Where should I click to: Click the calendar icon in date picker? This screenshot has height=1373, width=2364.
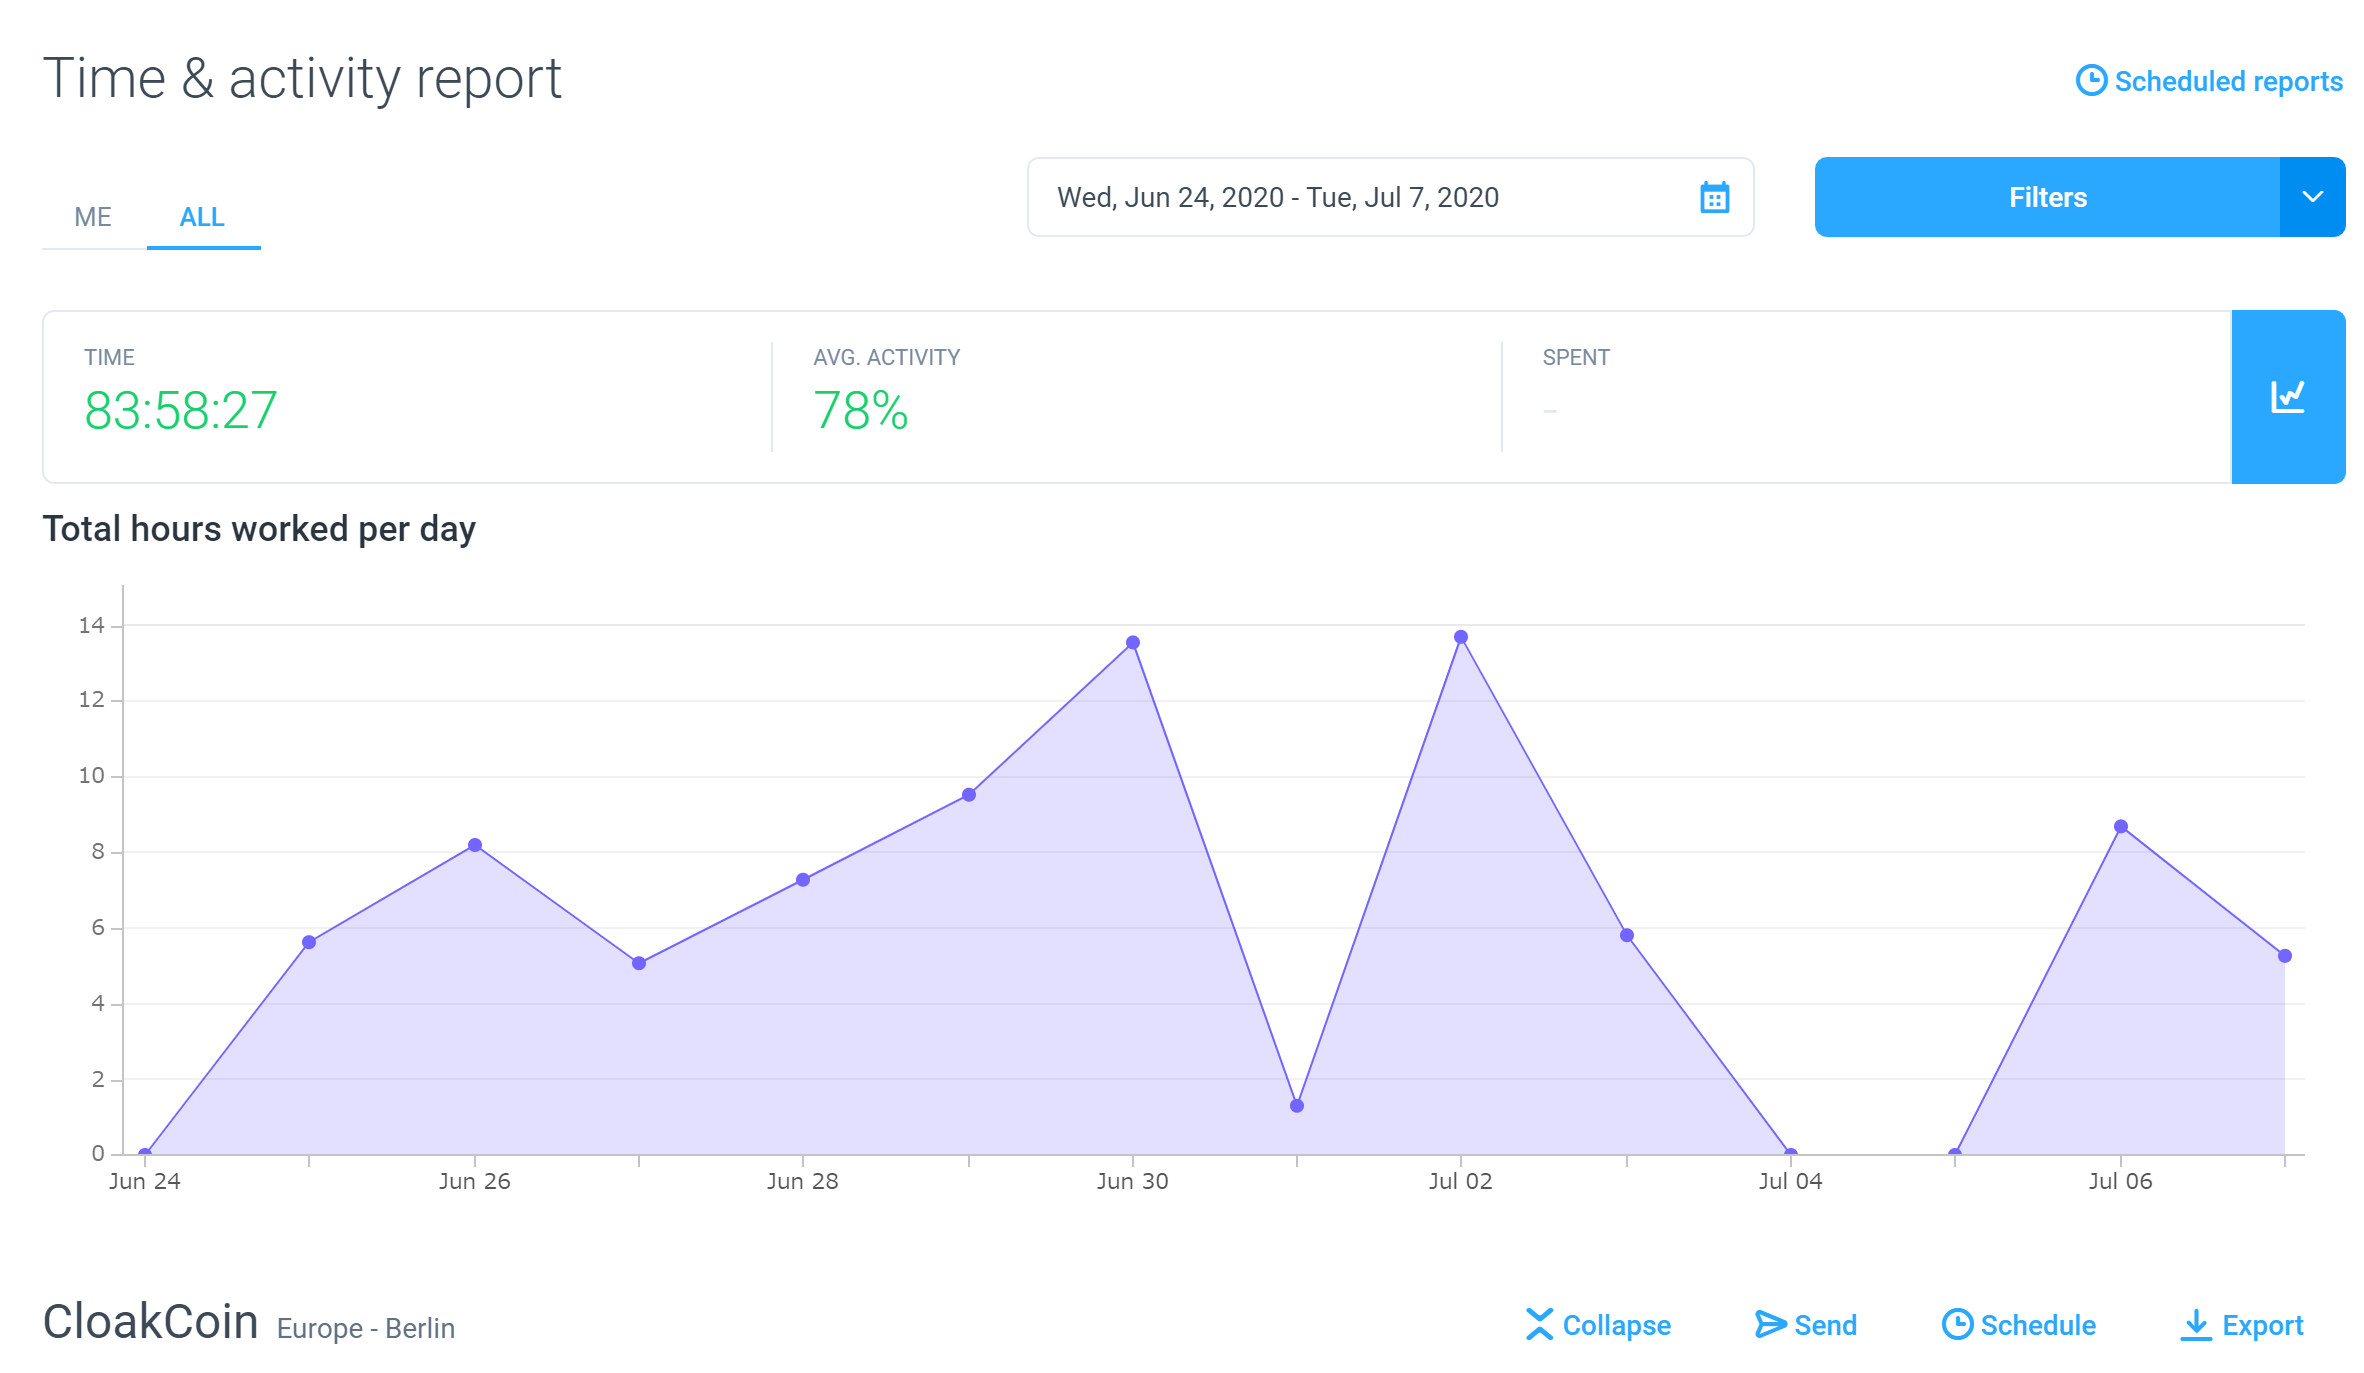coord(1714,197)
